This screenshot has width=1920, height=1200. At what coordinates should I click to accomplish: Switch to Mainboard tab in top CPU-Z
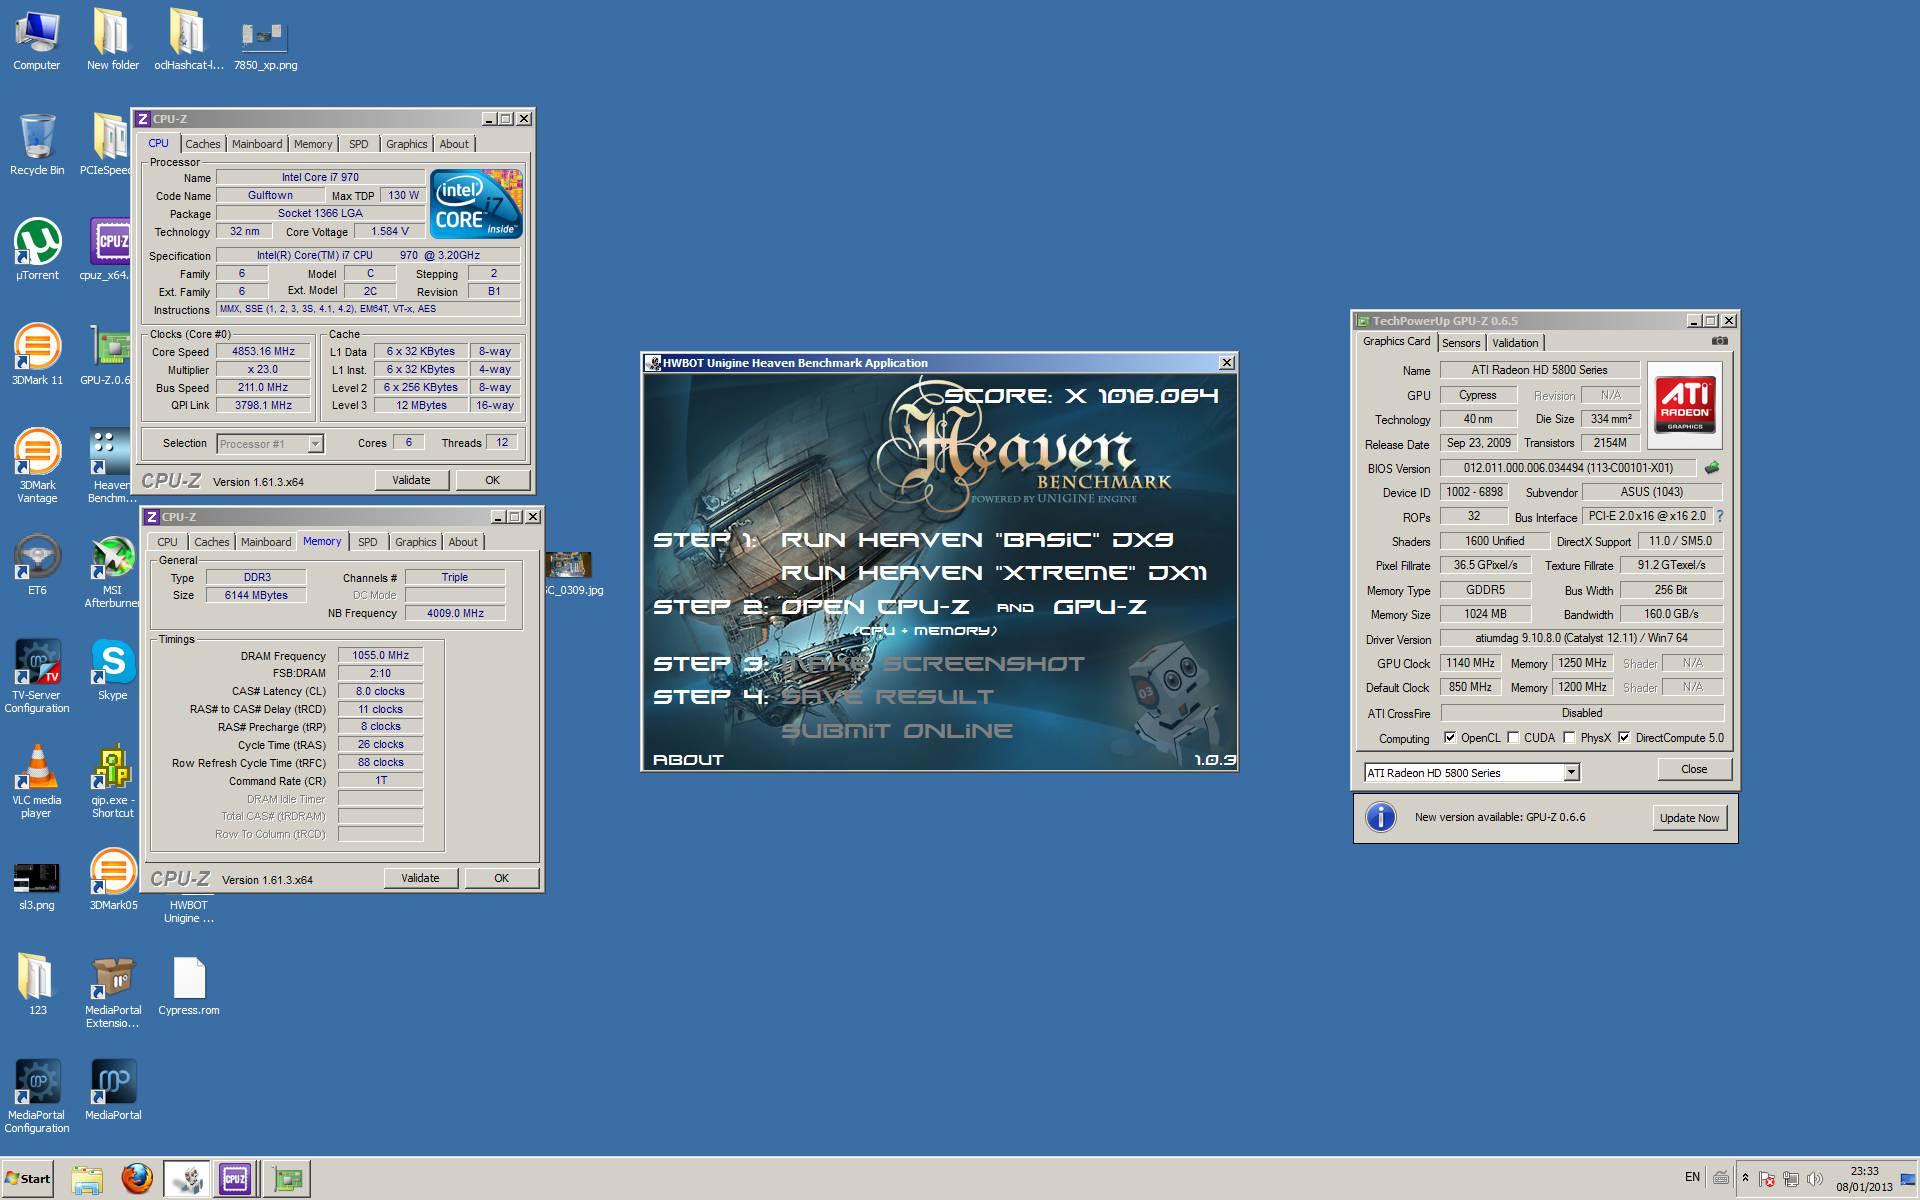[257, 144]
